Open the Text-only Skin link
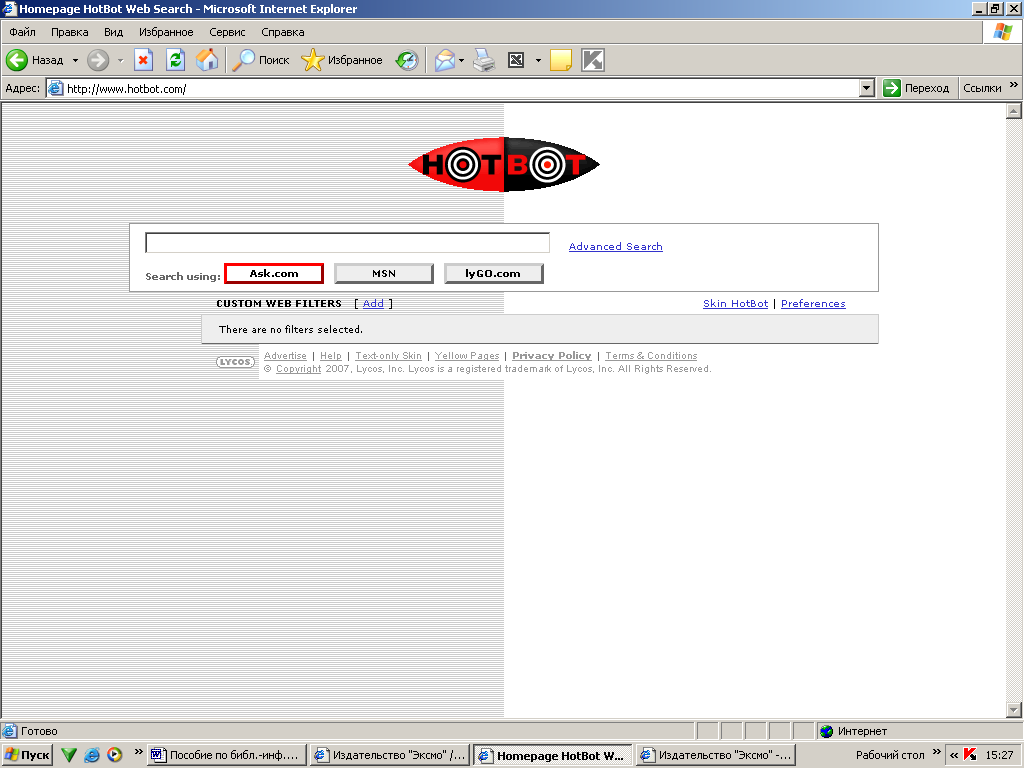Image resolution: width=1024 pixels, height=768 pixels. click(389, 356)
